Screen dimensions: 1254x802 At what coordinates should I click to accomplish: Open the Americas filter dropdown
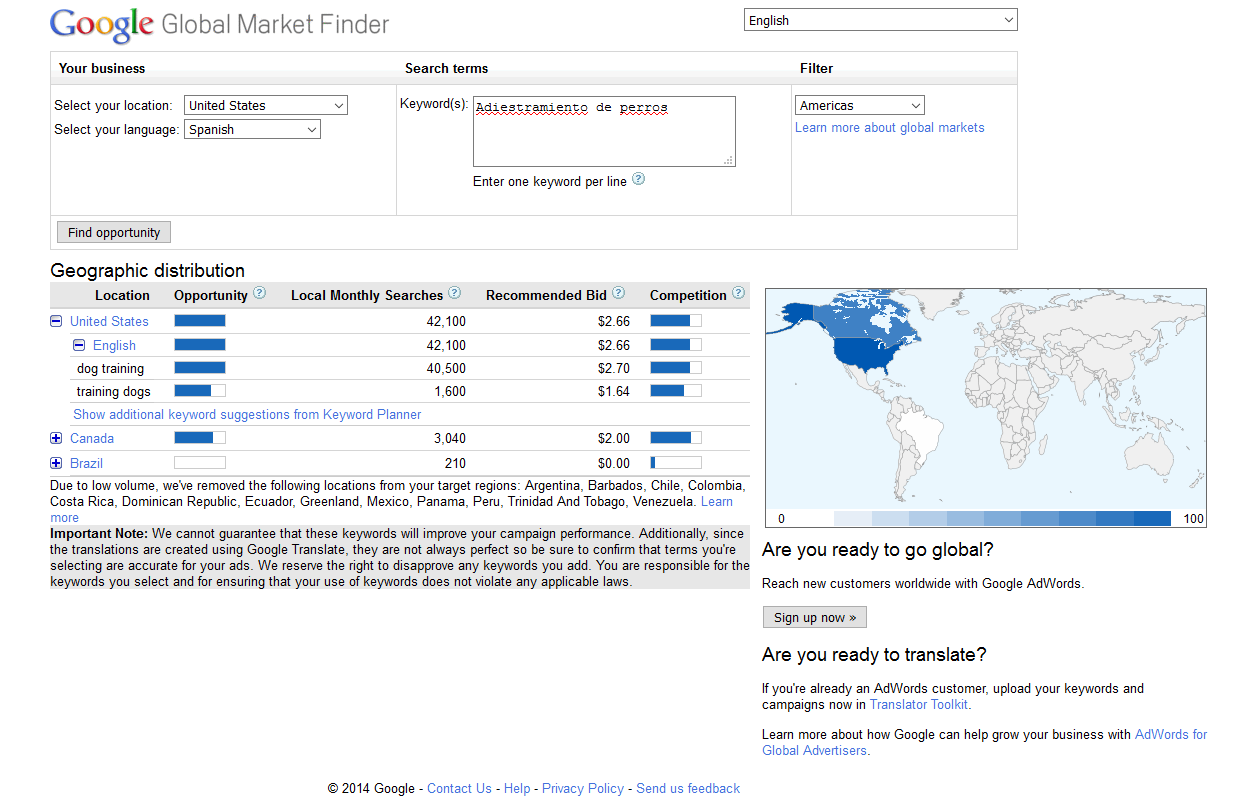point(860,105)
